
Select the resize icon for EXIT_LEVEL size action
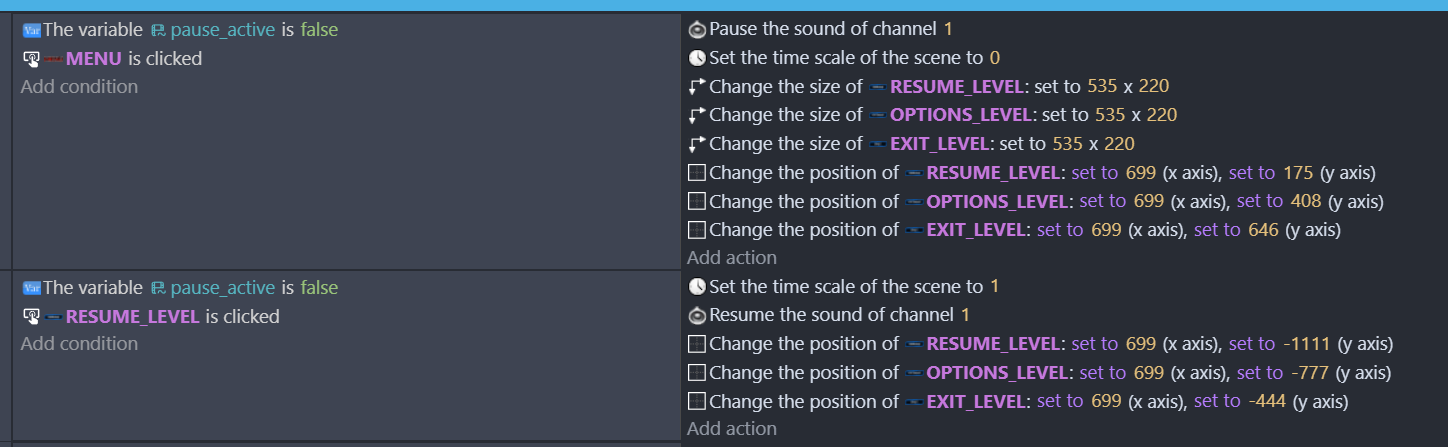coord(698,144)
